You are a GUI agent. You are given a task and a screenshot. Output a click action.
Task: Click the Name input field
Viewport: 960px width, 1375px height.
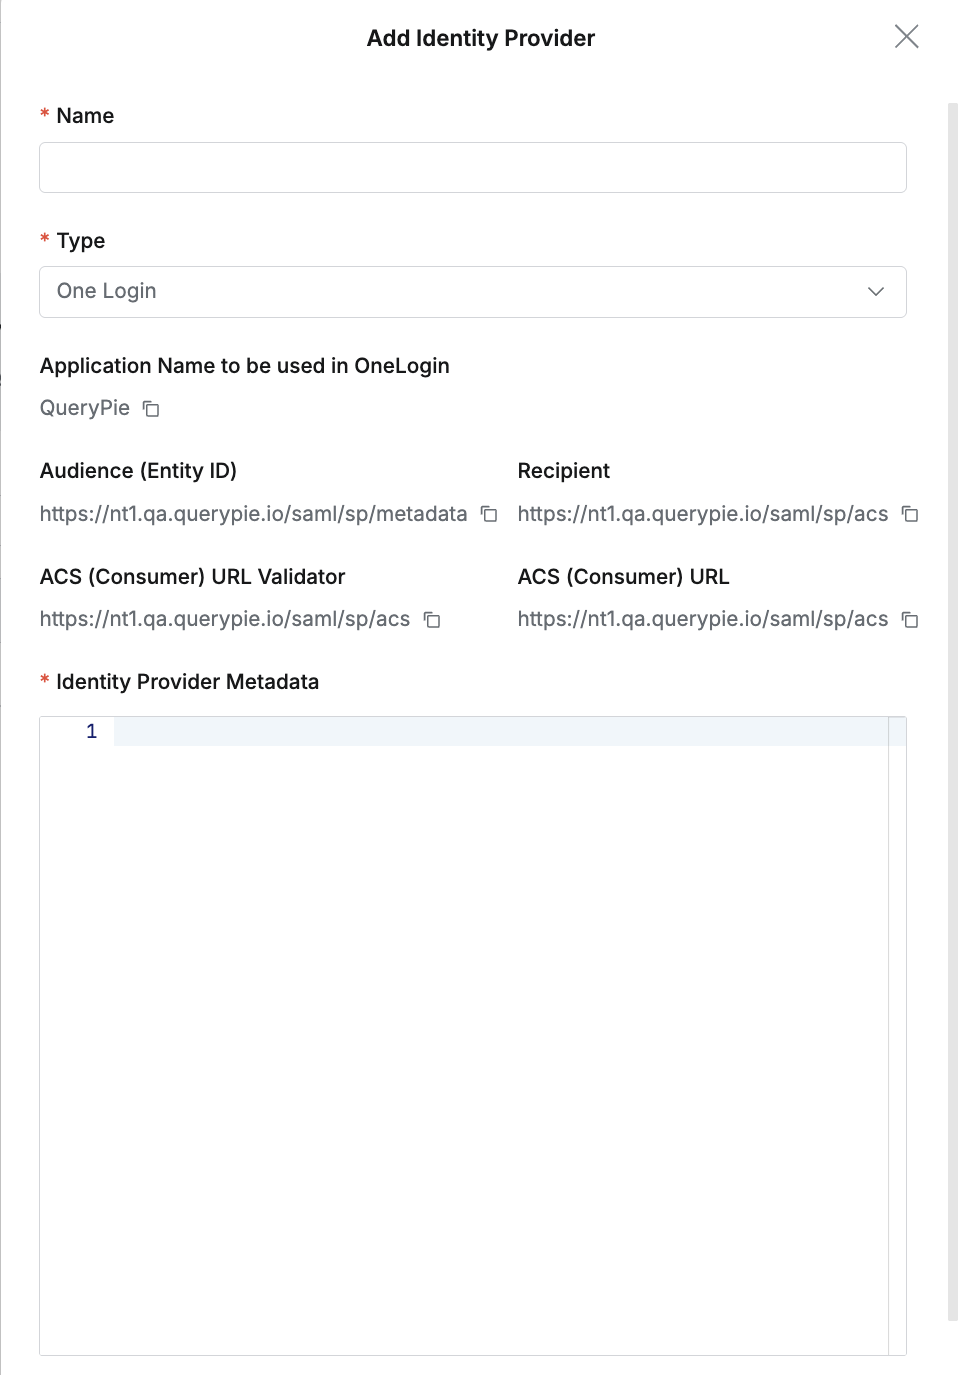[472, 168]
